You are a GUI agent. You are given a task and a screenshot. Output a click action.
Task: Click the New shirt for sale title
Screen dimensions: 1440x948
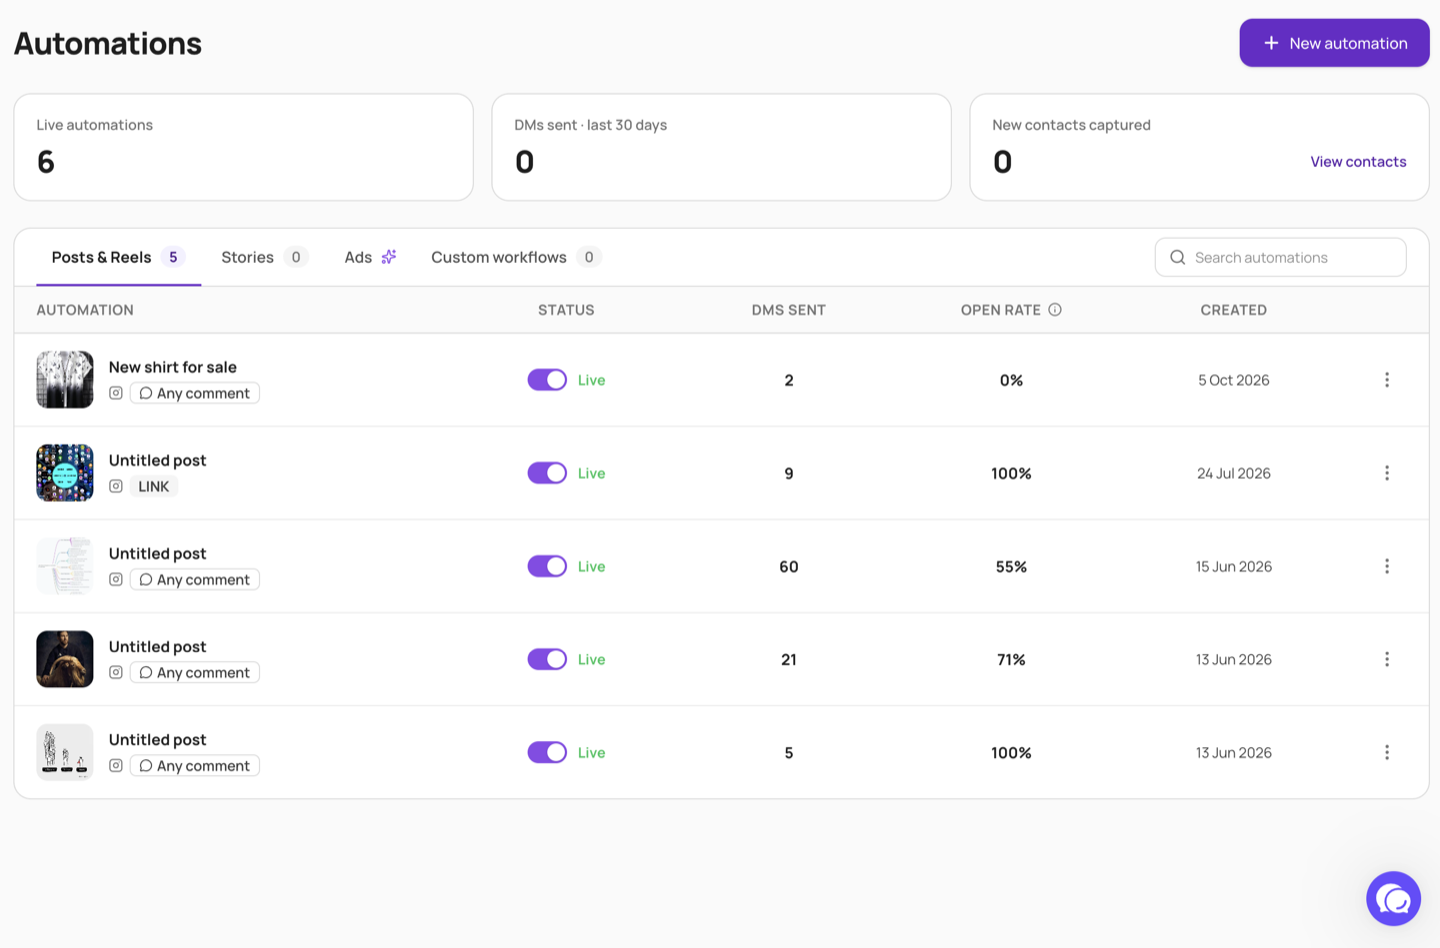[x=173, y=367]
